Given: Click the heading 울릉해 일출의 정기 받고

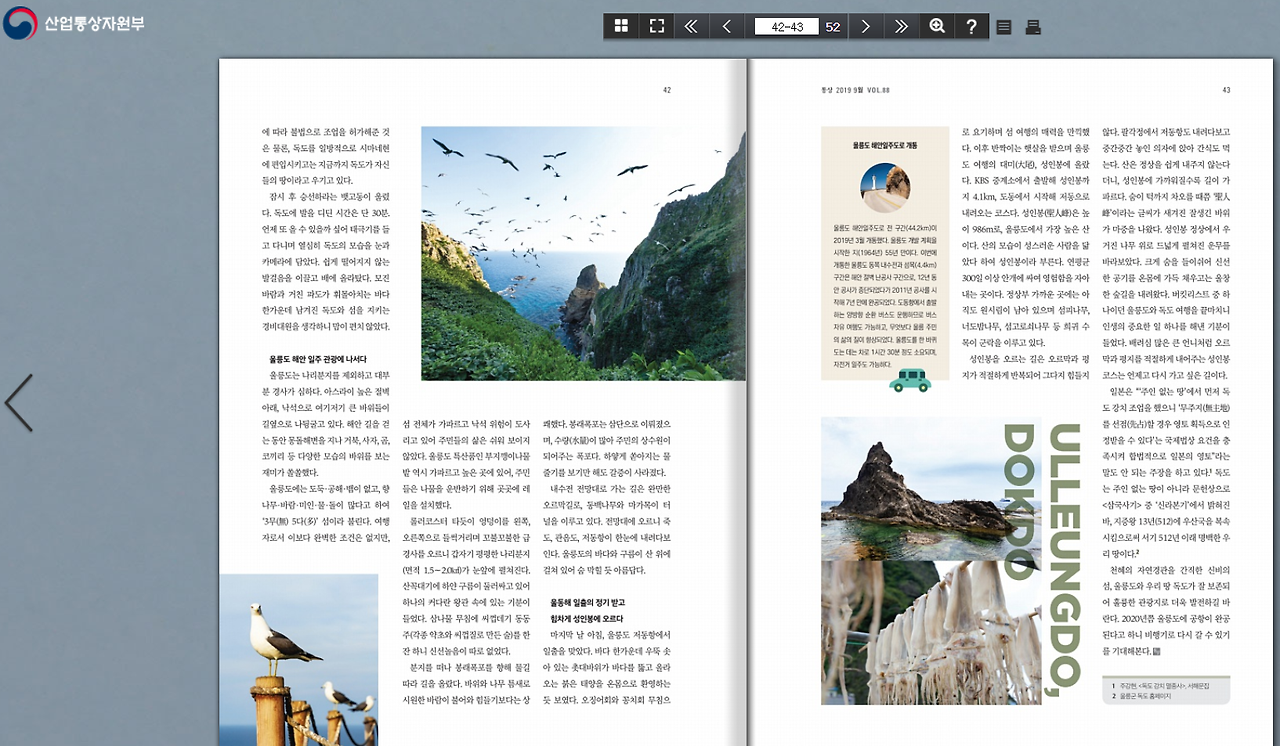Looking at the screenshot, I should tap(587, 603).
